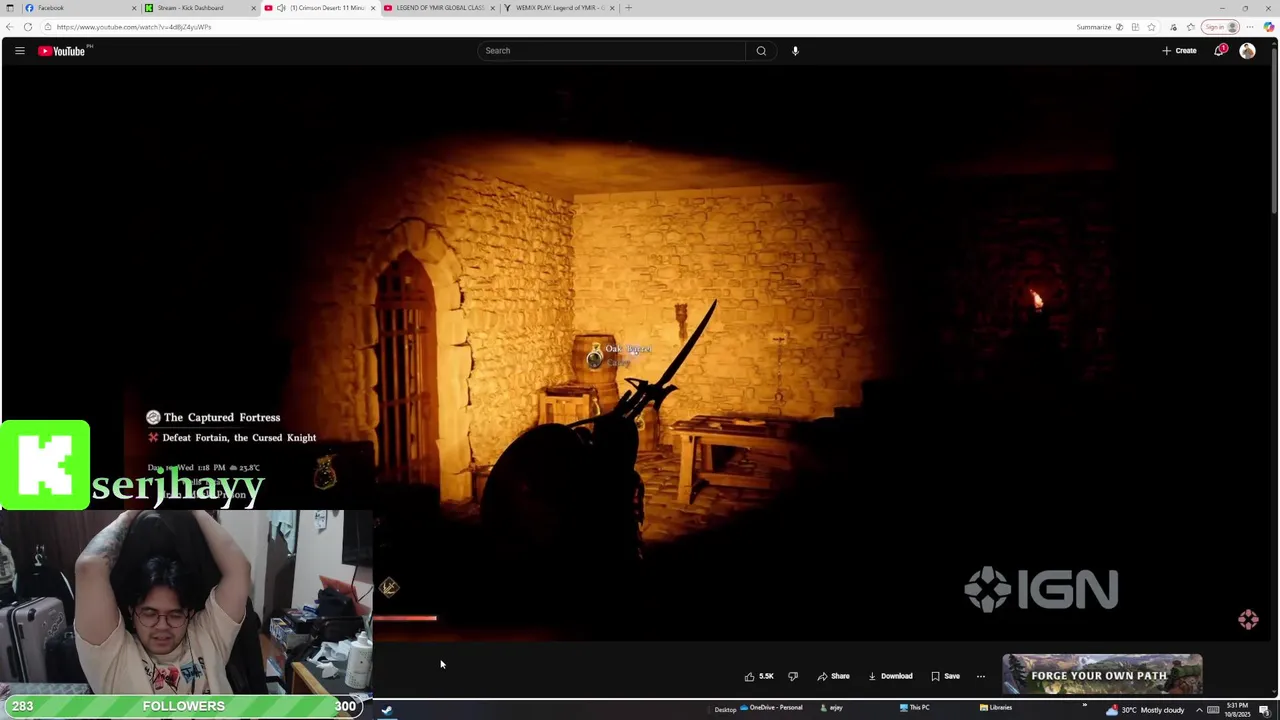Image resolution: width=1280 pixels, height=720 pixels.
Task: Open the Copilot icon in the browser toolbar
Action: coord(1268,27)
